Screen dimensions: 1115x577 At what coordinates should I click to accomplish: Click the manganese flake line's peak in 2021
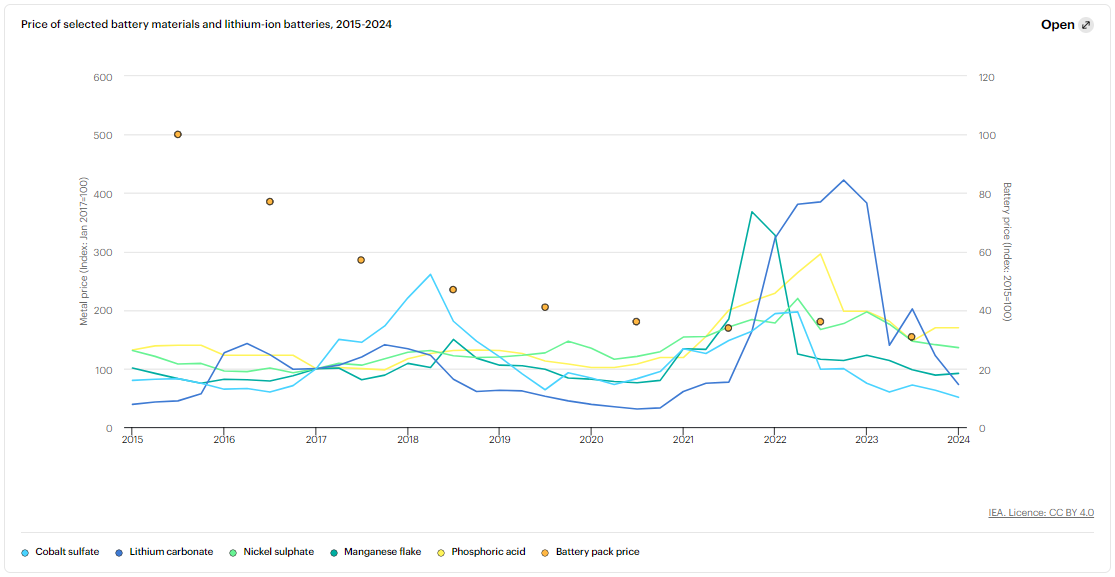coord(751,212)
